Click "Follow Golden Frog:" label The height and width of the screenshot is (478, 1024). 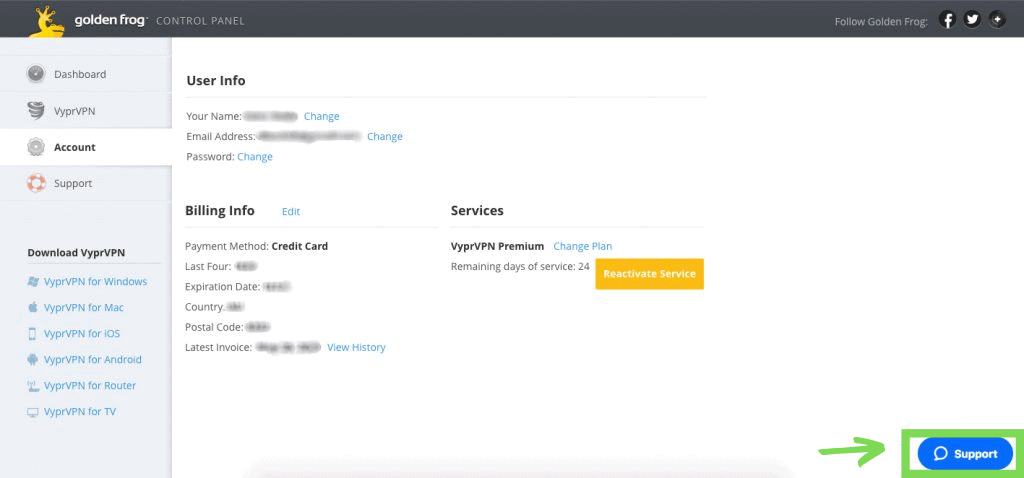(881, 22)
